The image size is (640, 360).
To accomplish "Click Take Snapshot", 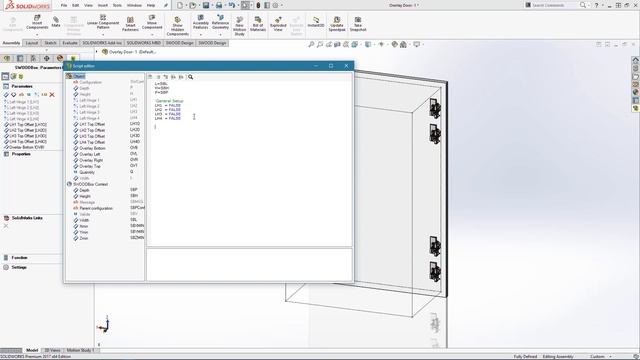I will point(358,24).
